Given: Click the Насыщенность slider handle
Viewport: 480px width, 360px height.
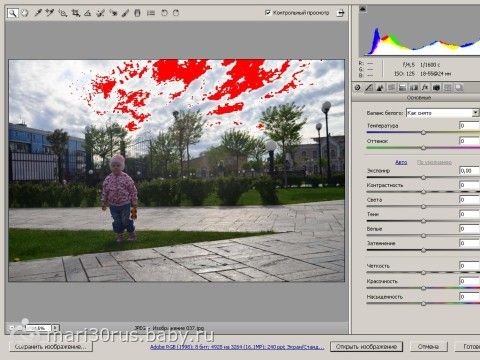Looking at the screenshot, I should point(423,303).
